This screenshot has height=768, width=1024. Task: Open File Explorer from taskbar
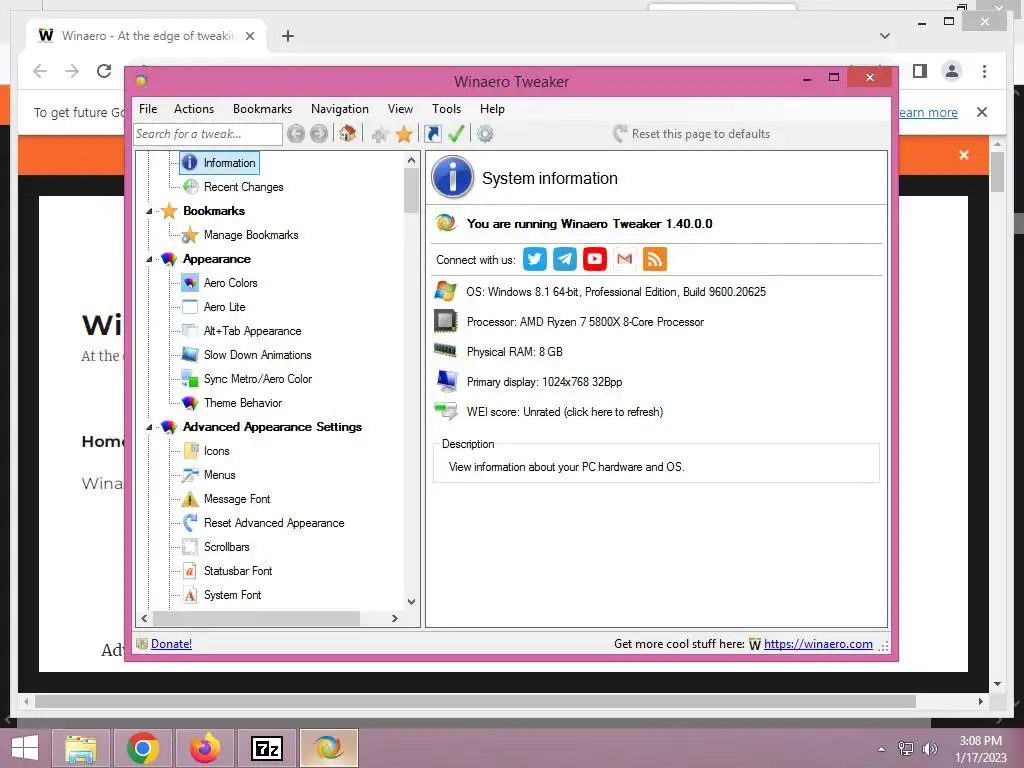coord(81,748)
